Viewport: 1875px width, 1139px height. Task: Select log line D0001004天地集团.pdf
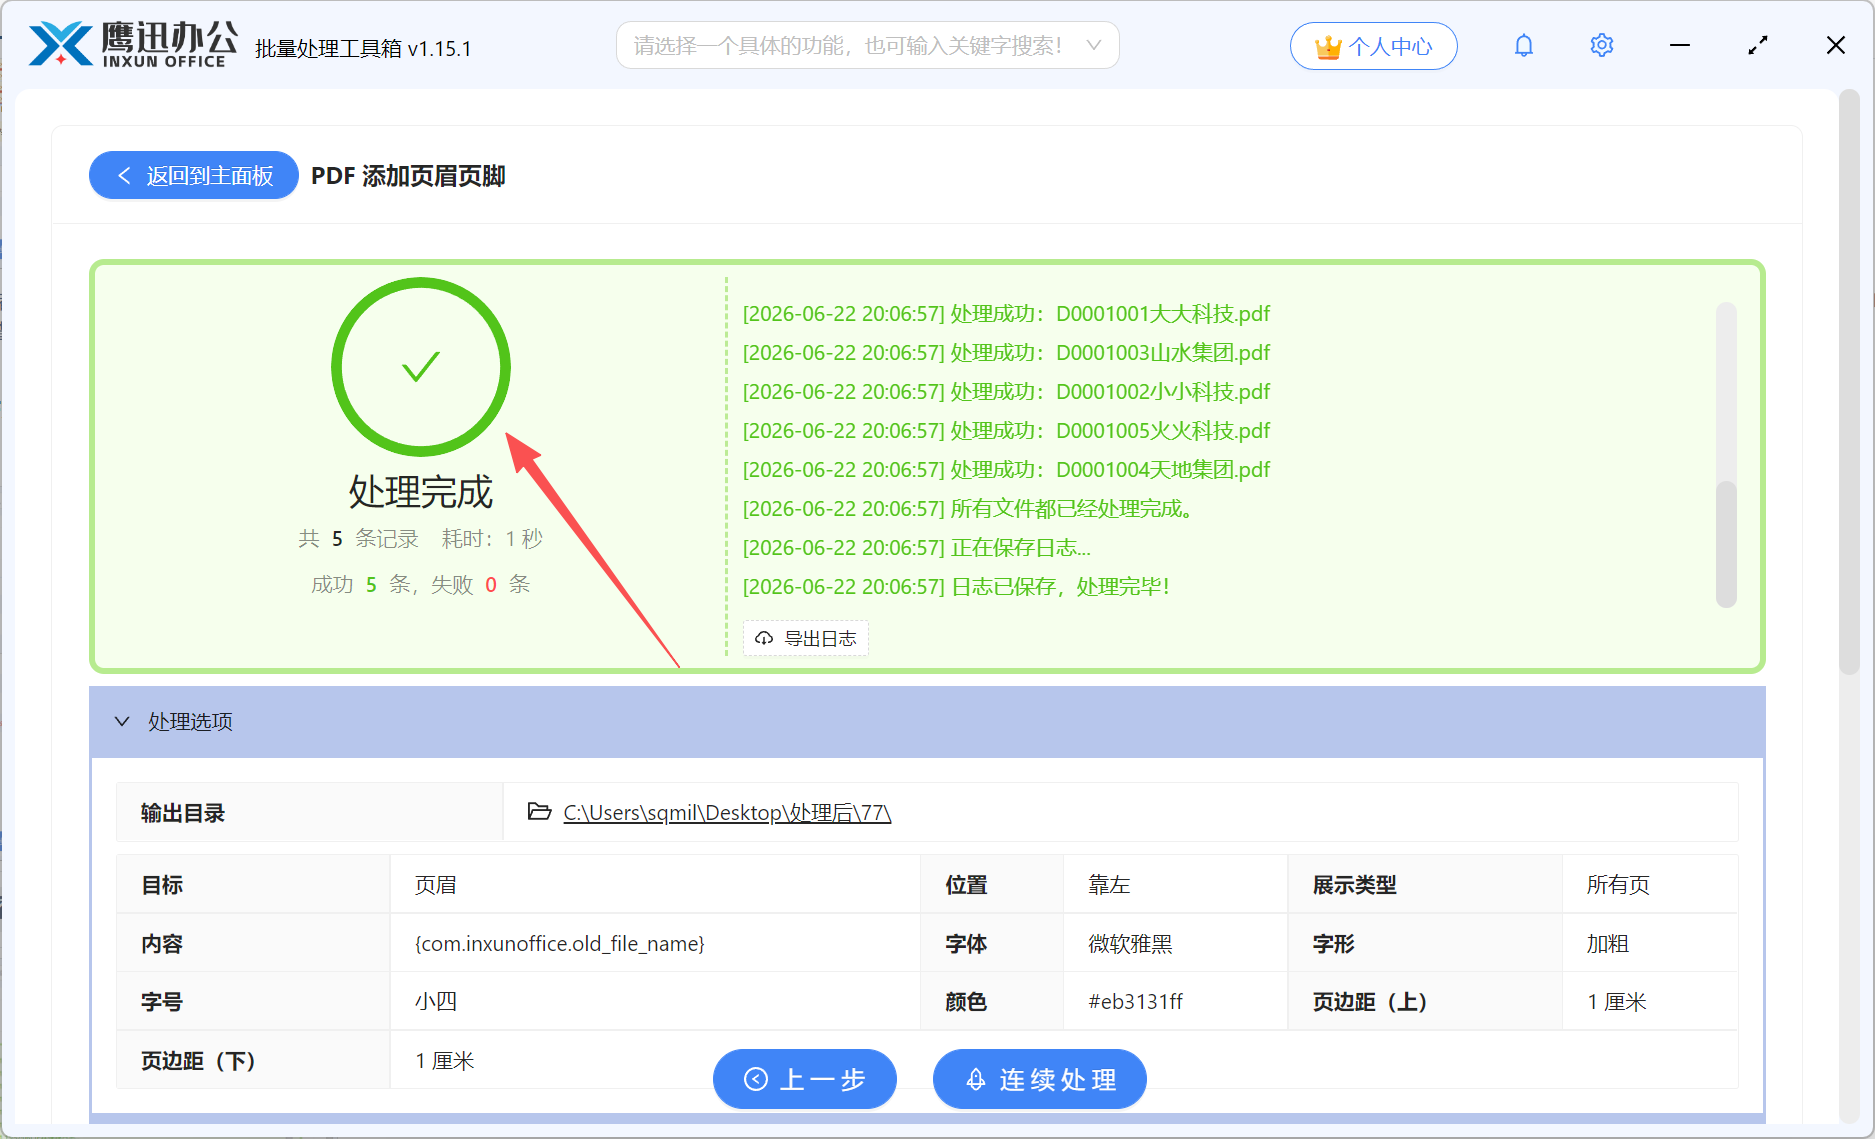[x=1006, y=470]
